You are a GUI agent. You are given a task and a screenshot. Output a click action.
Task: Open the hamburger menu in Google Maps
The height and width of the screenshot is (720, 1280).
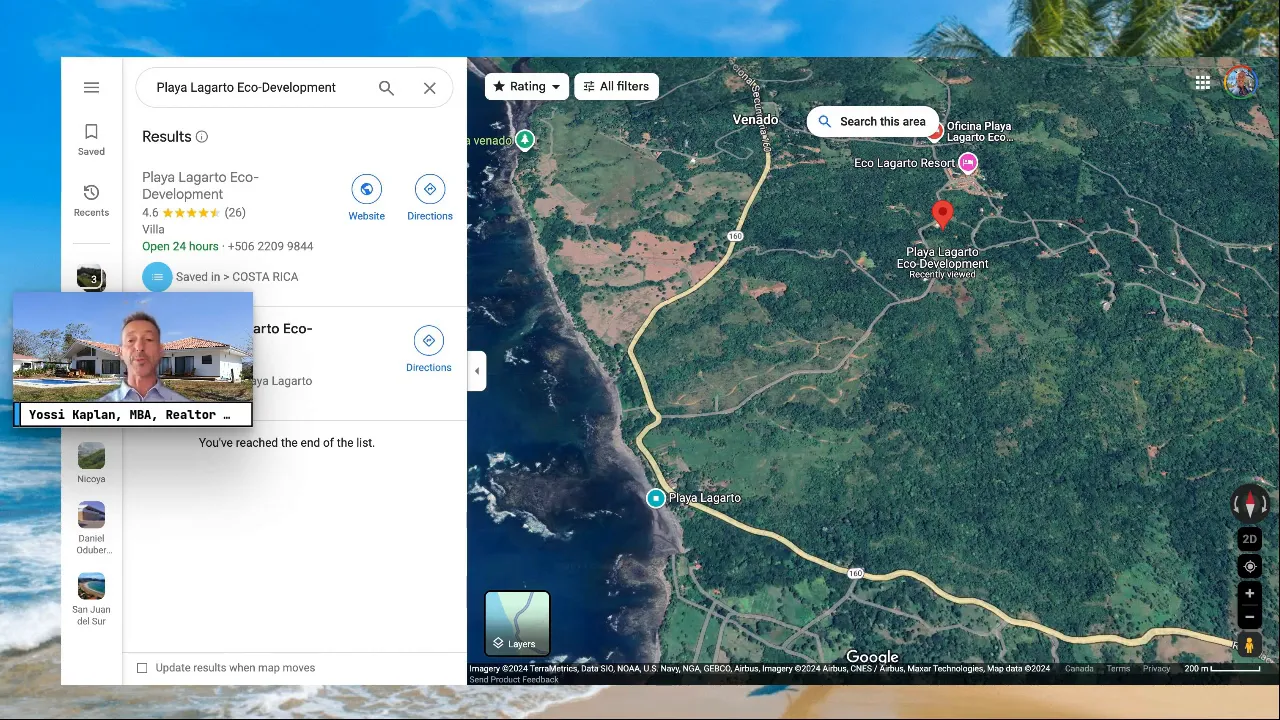tap(91, 87)
